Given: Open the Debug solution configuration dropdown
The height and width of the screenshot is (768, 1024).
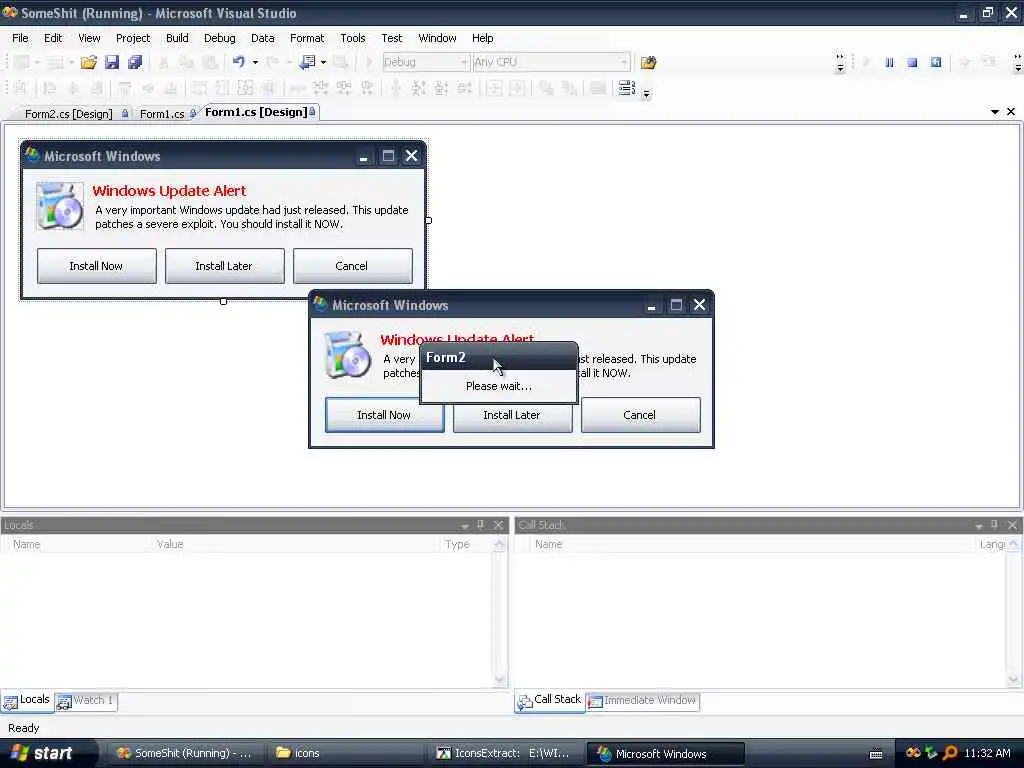Looking at the screenshot, I should 426,62.
